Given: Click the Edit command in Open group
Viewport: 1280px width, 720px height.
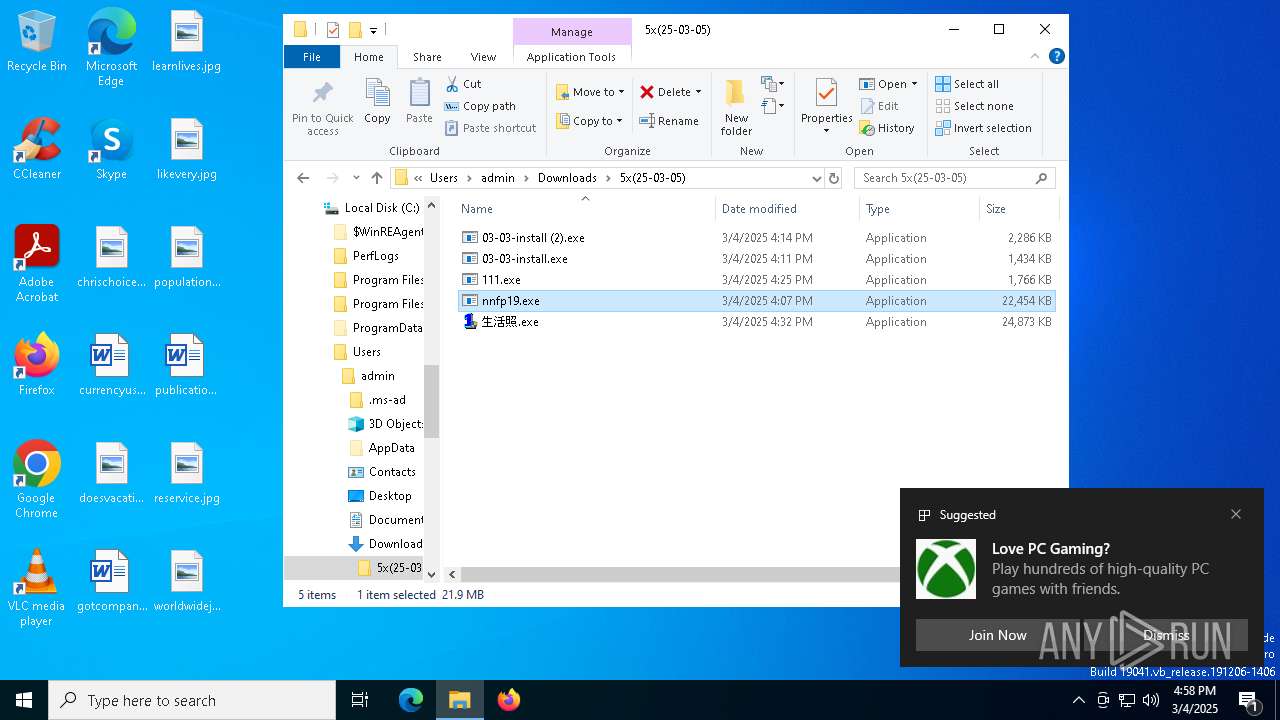Looking at the screenshot, I should (879, 106).
